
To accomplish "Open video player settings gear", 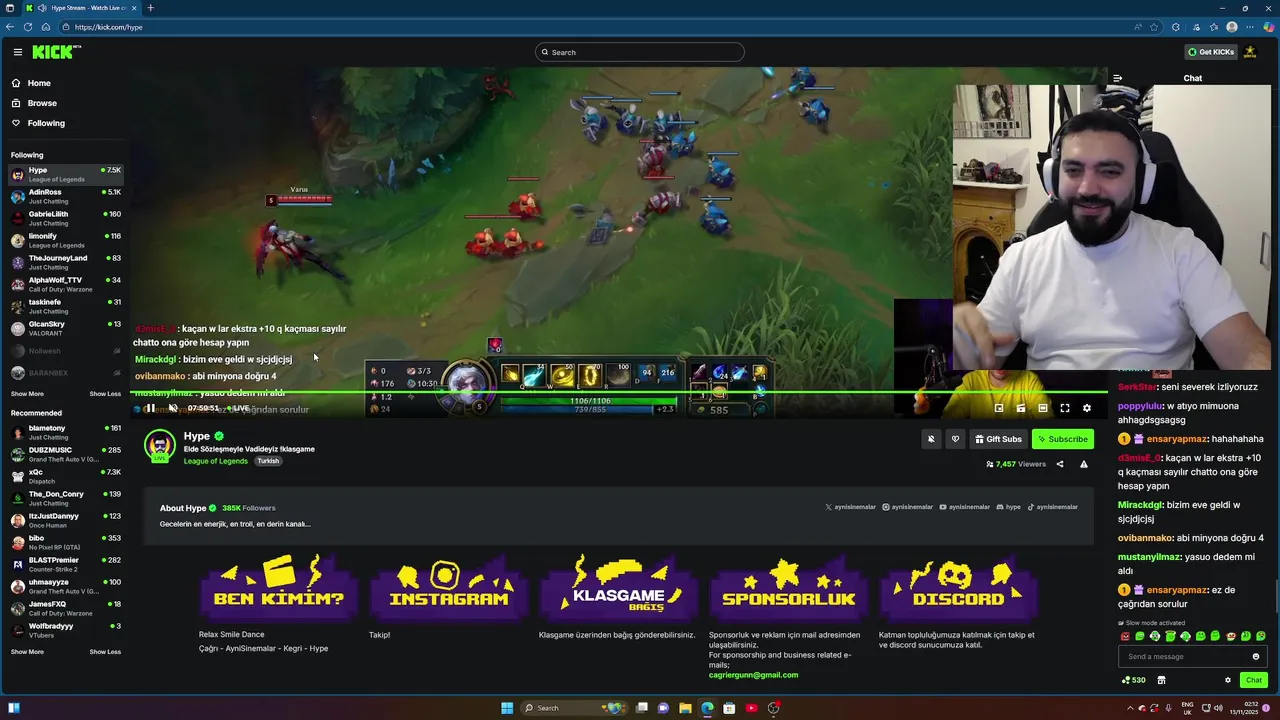I will click(1087, 408).
